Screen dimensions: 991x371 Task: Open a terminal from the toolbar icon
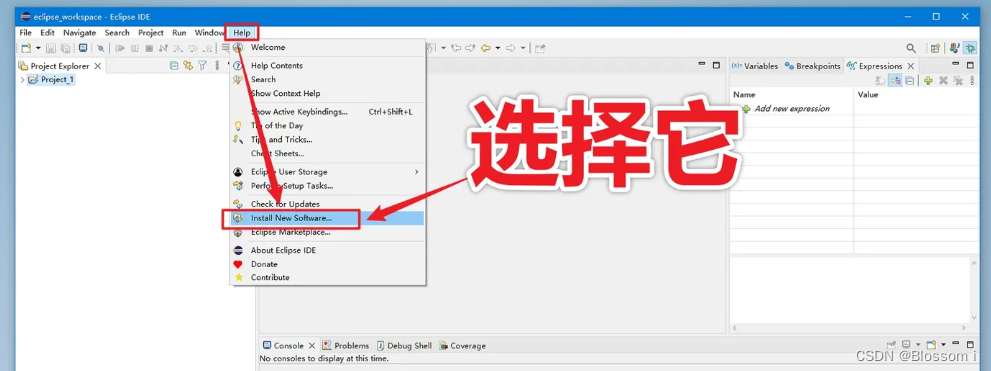[83, 48]
